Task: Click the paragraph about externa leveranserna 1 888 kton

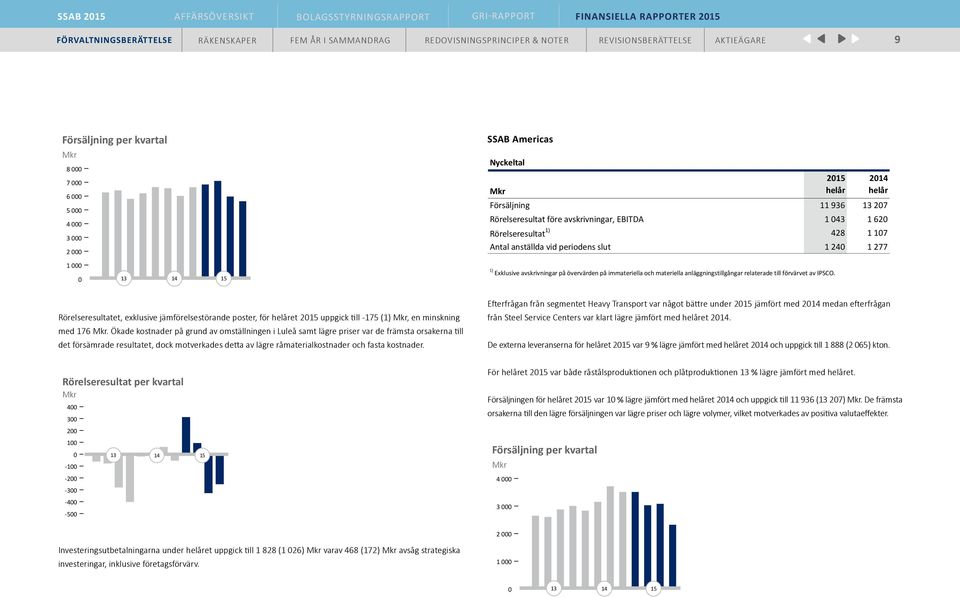Action: 689,345
